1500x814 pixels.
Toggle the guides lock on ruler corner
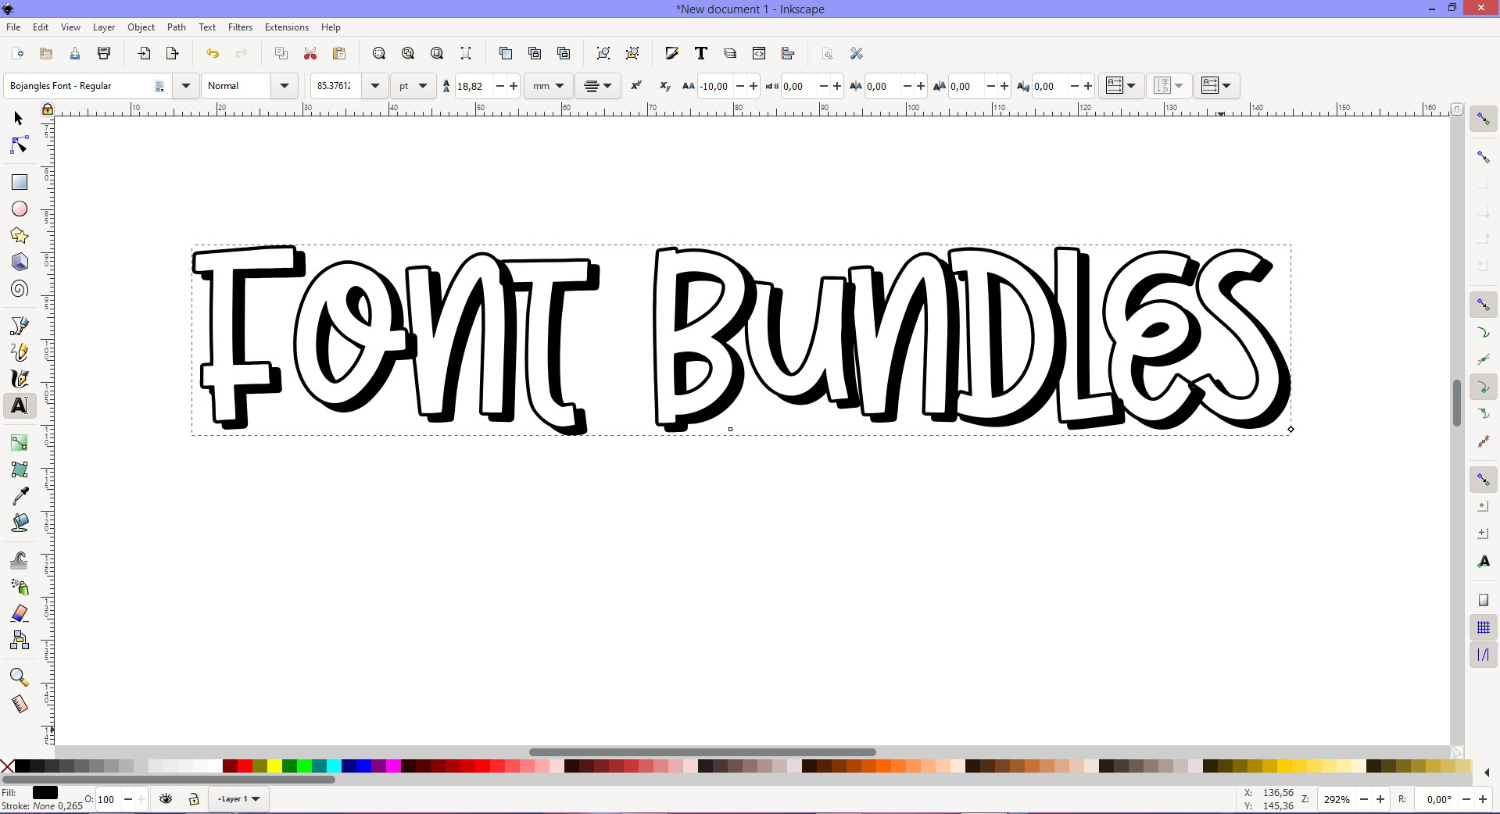point(47,109)
